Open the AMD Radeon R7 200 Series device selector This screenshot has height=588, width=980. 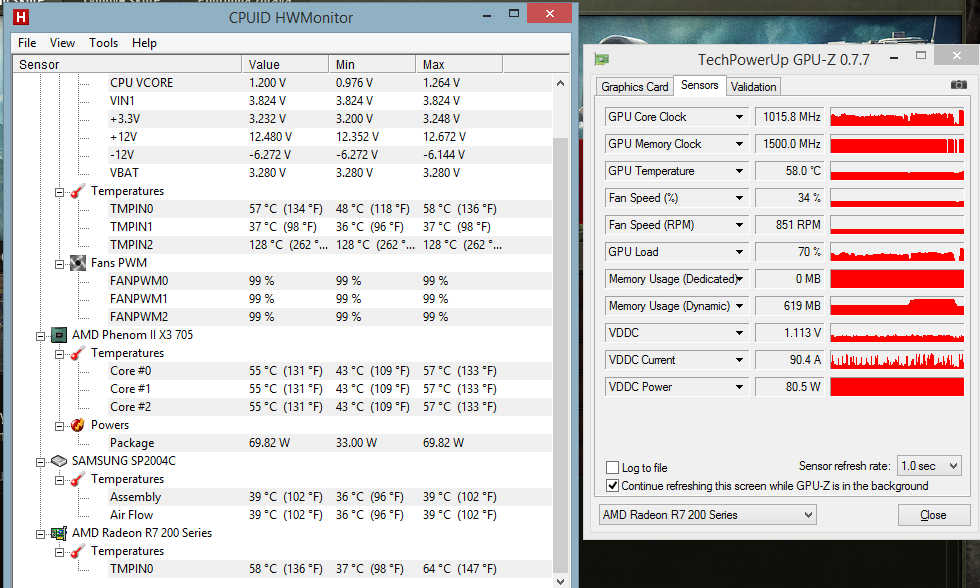pos(707,515)
